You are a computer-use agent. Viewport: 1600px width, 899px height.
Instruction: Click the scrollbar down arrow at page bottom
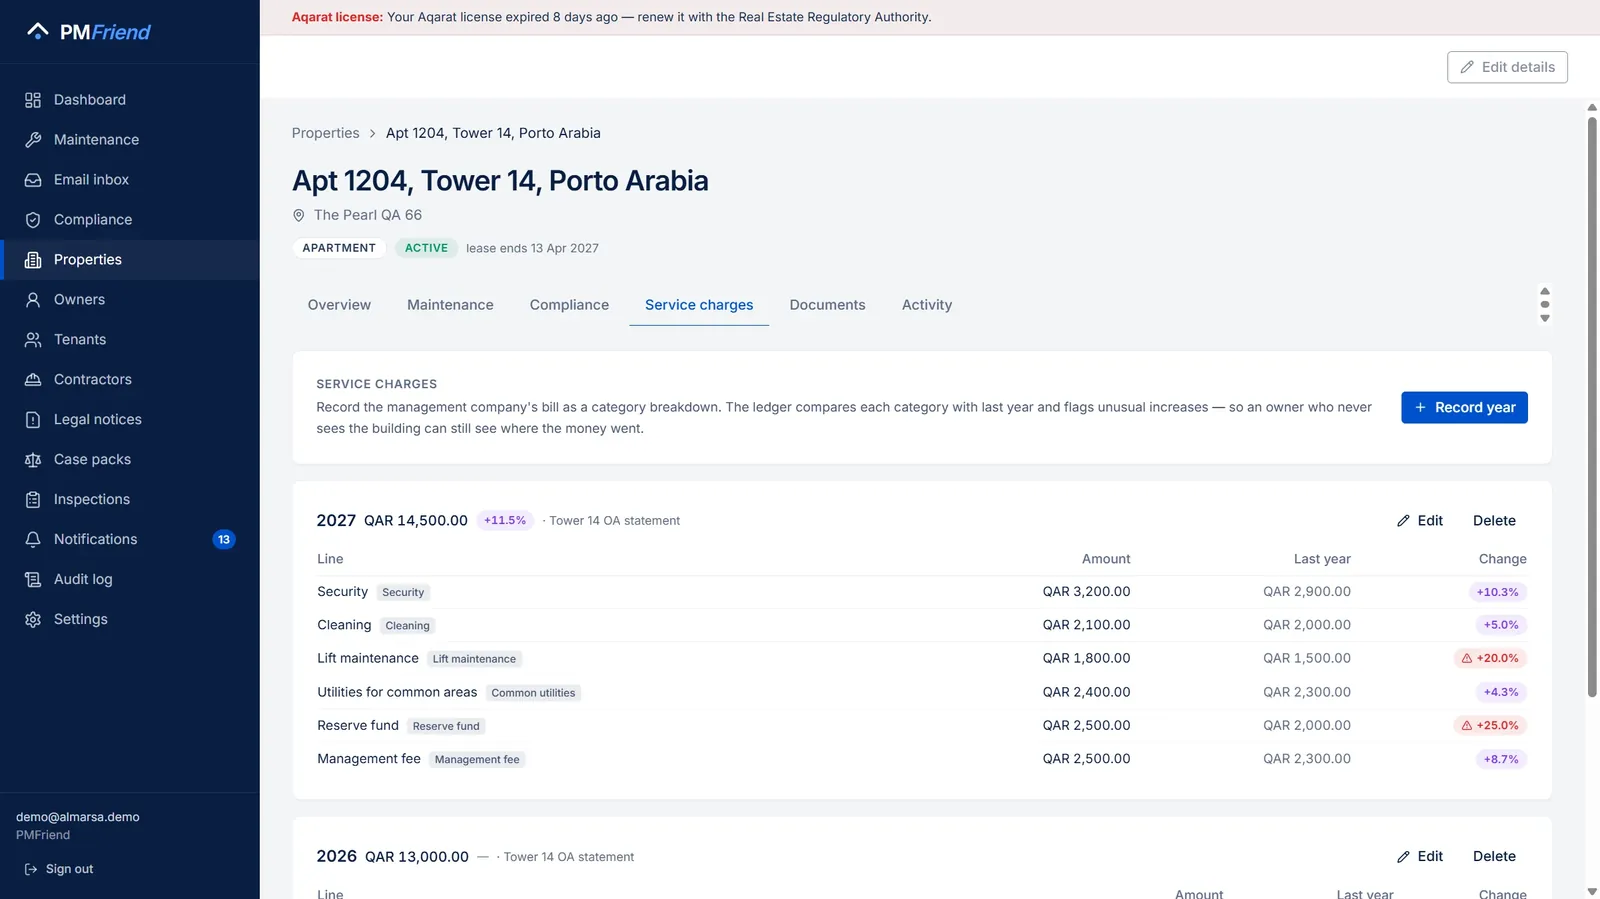pos(1592,891)
